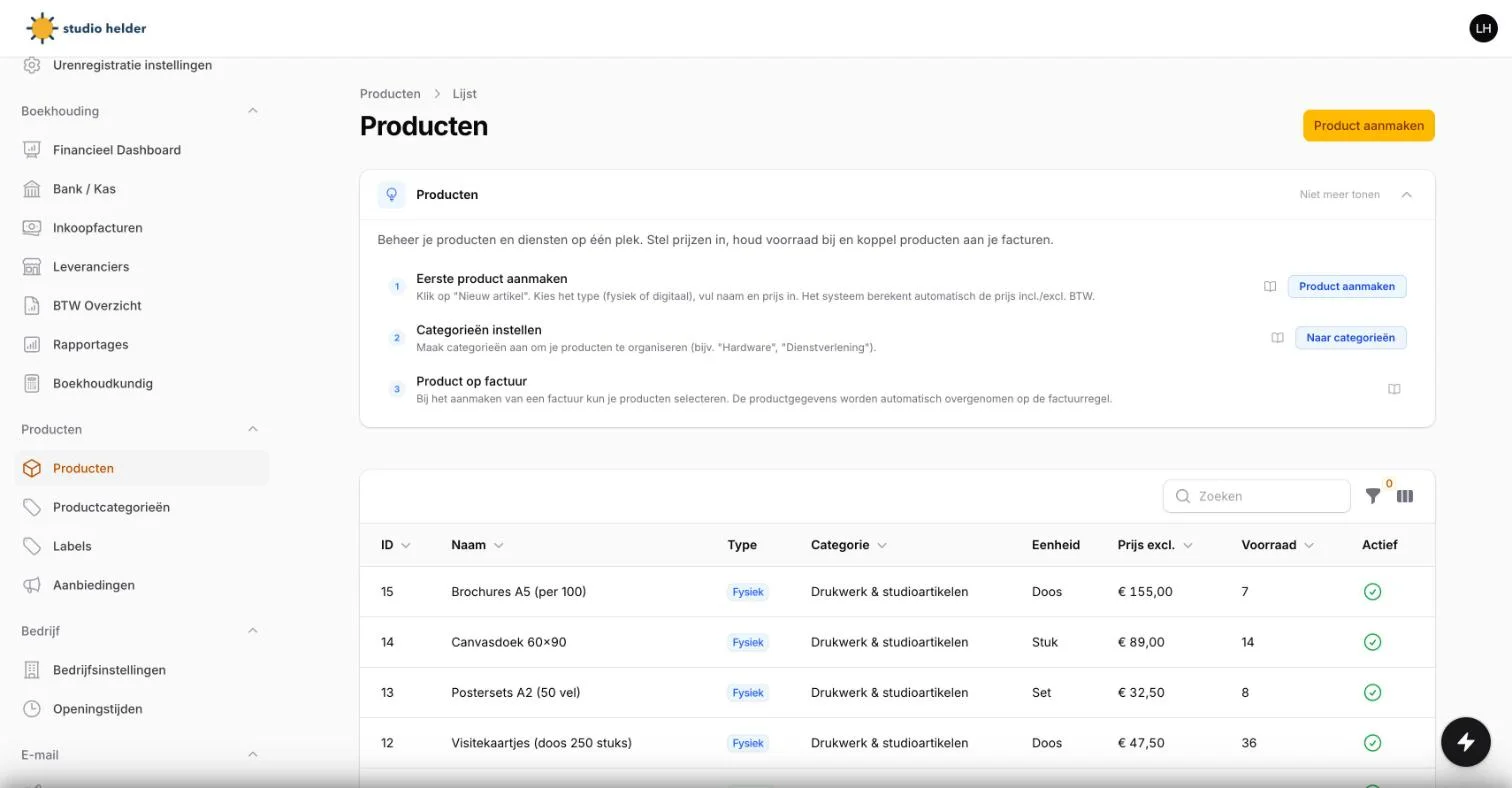Sort the table by the Voorraad column
Viewport: 1512px width, 788px height.
click(1277, 545)
